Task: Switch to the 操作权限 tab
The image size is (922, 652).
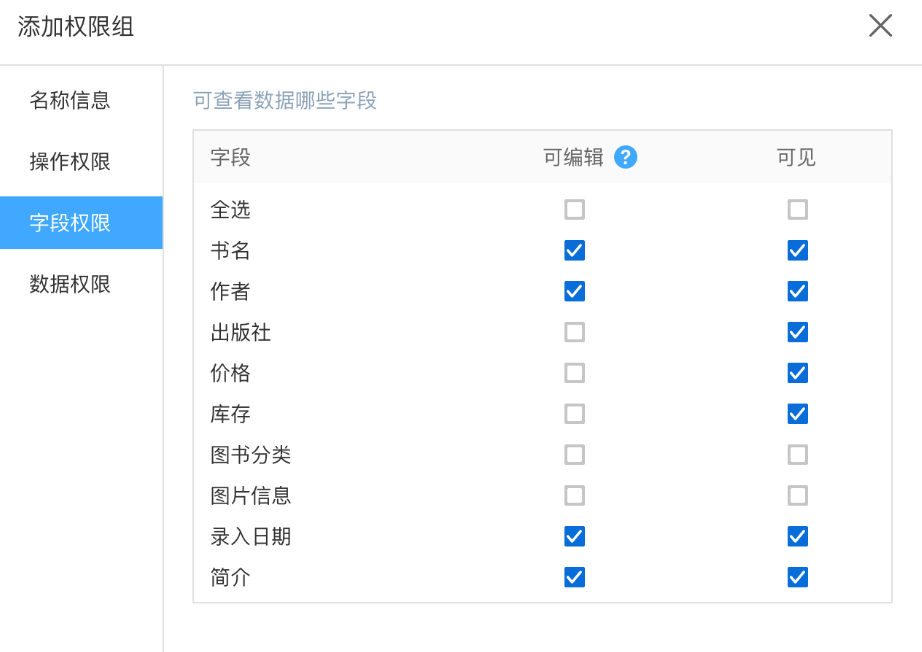Action: tap(70, 162)
